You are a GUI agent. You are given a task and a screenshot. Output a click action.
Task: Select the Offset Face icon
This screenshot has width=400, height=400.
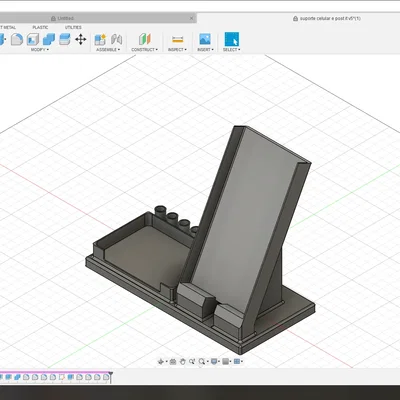tap(65, 39)
